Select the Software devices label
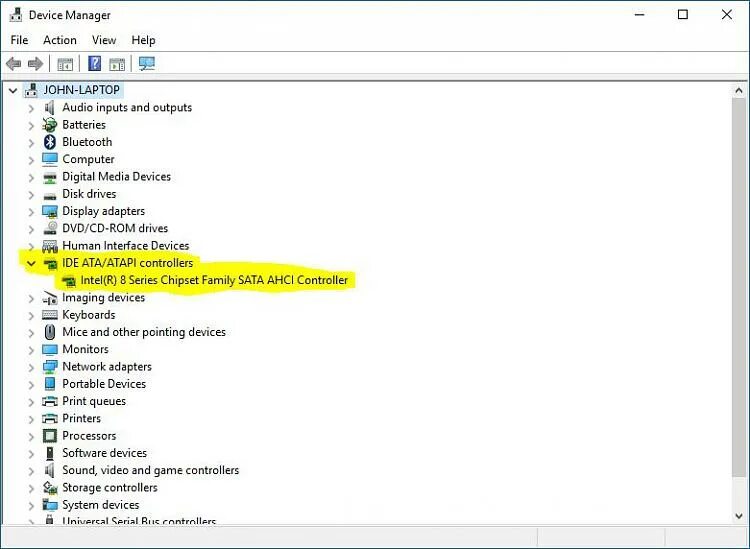This screenshot has height=549, width=750. point(104,453)
